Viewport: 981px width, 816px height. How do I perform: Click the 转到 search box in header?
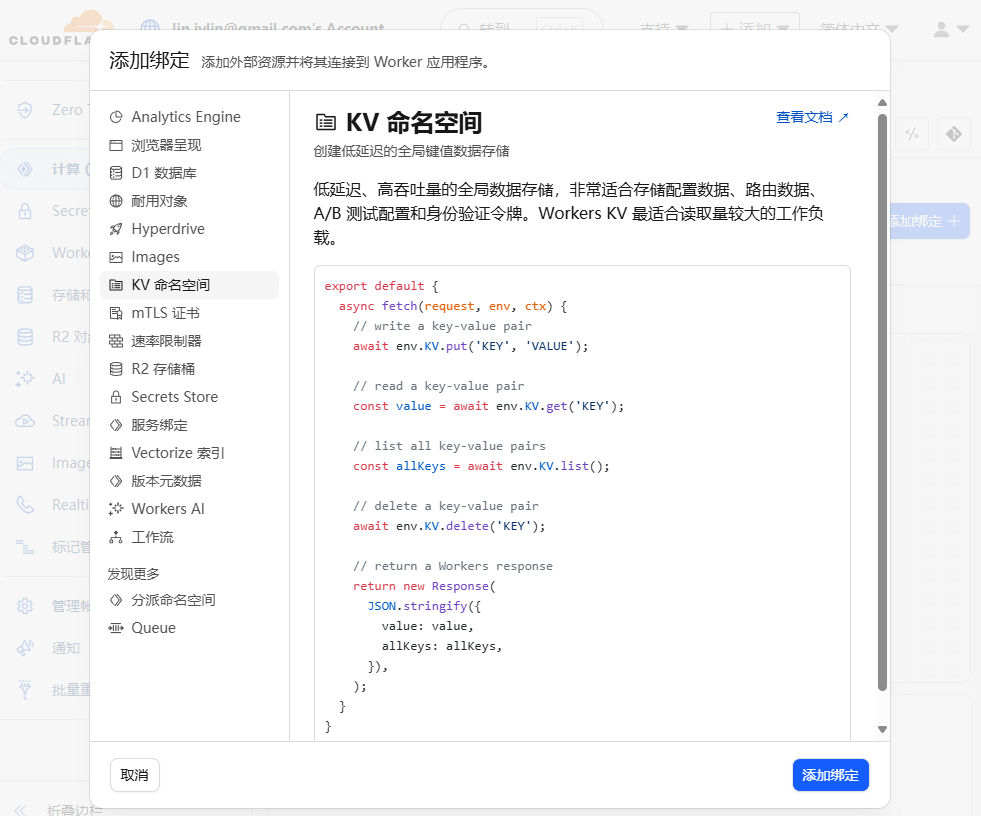522,28
